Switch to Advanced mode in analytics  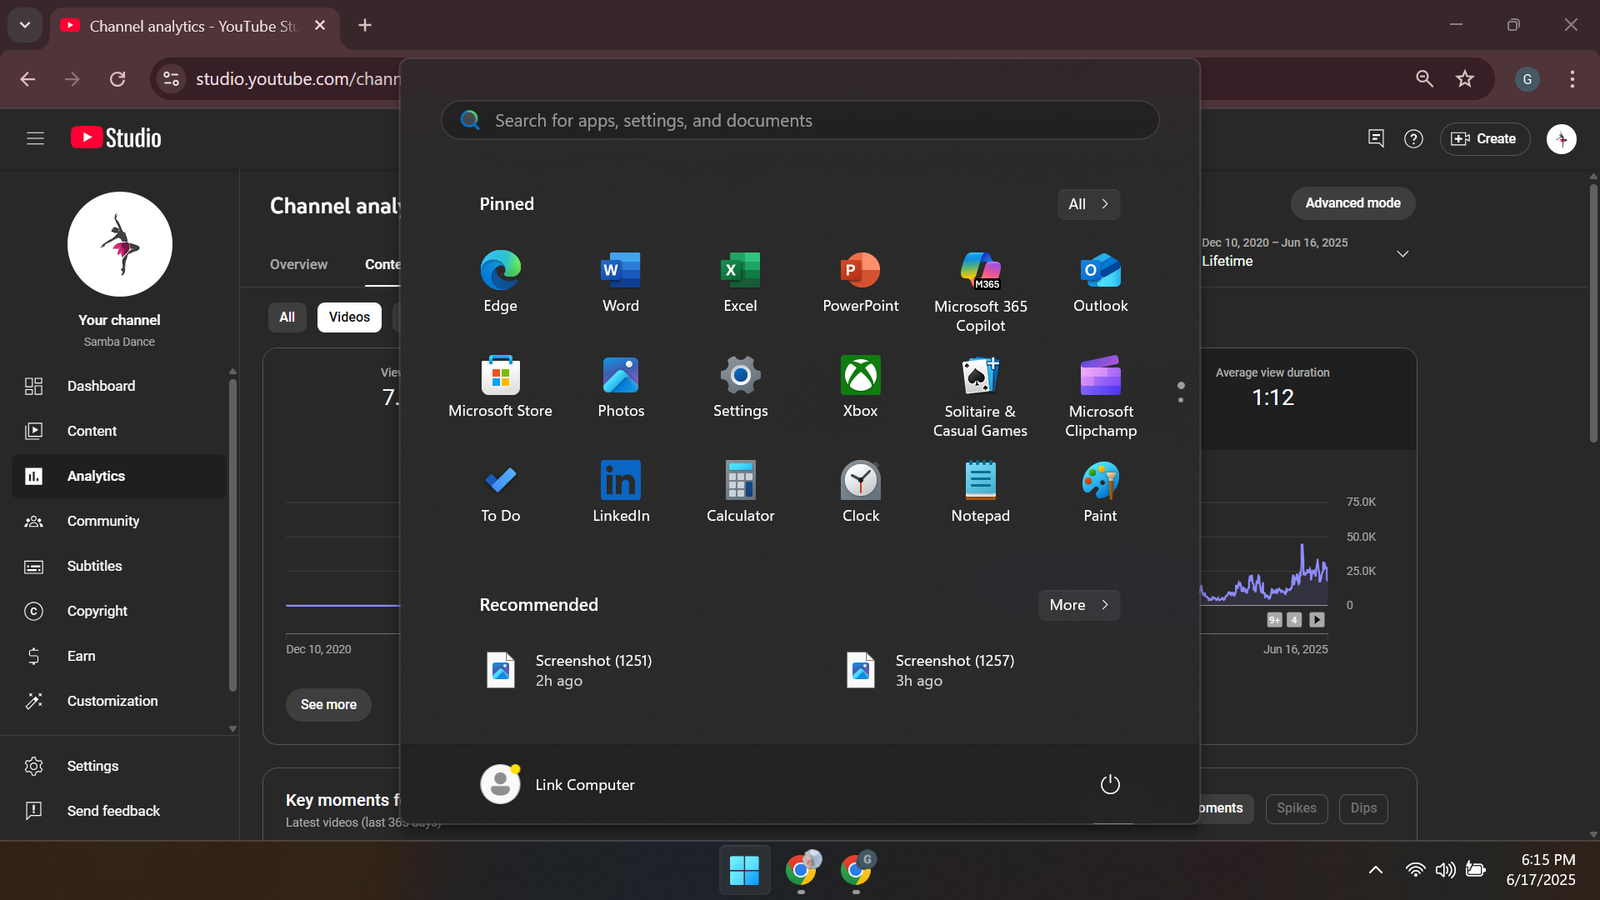1353,203
